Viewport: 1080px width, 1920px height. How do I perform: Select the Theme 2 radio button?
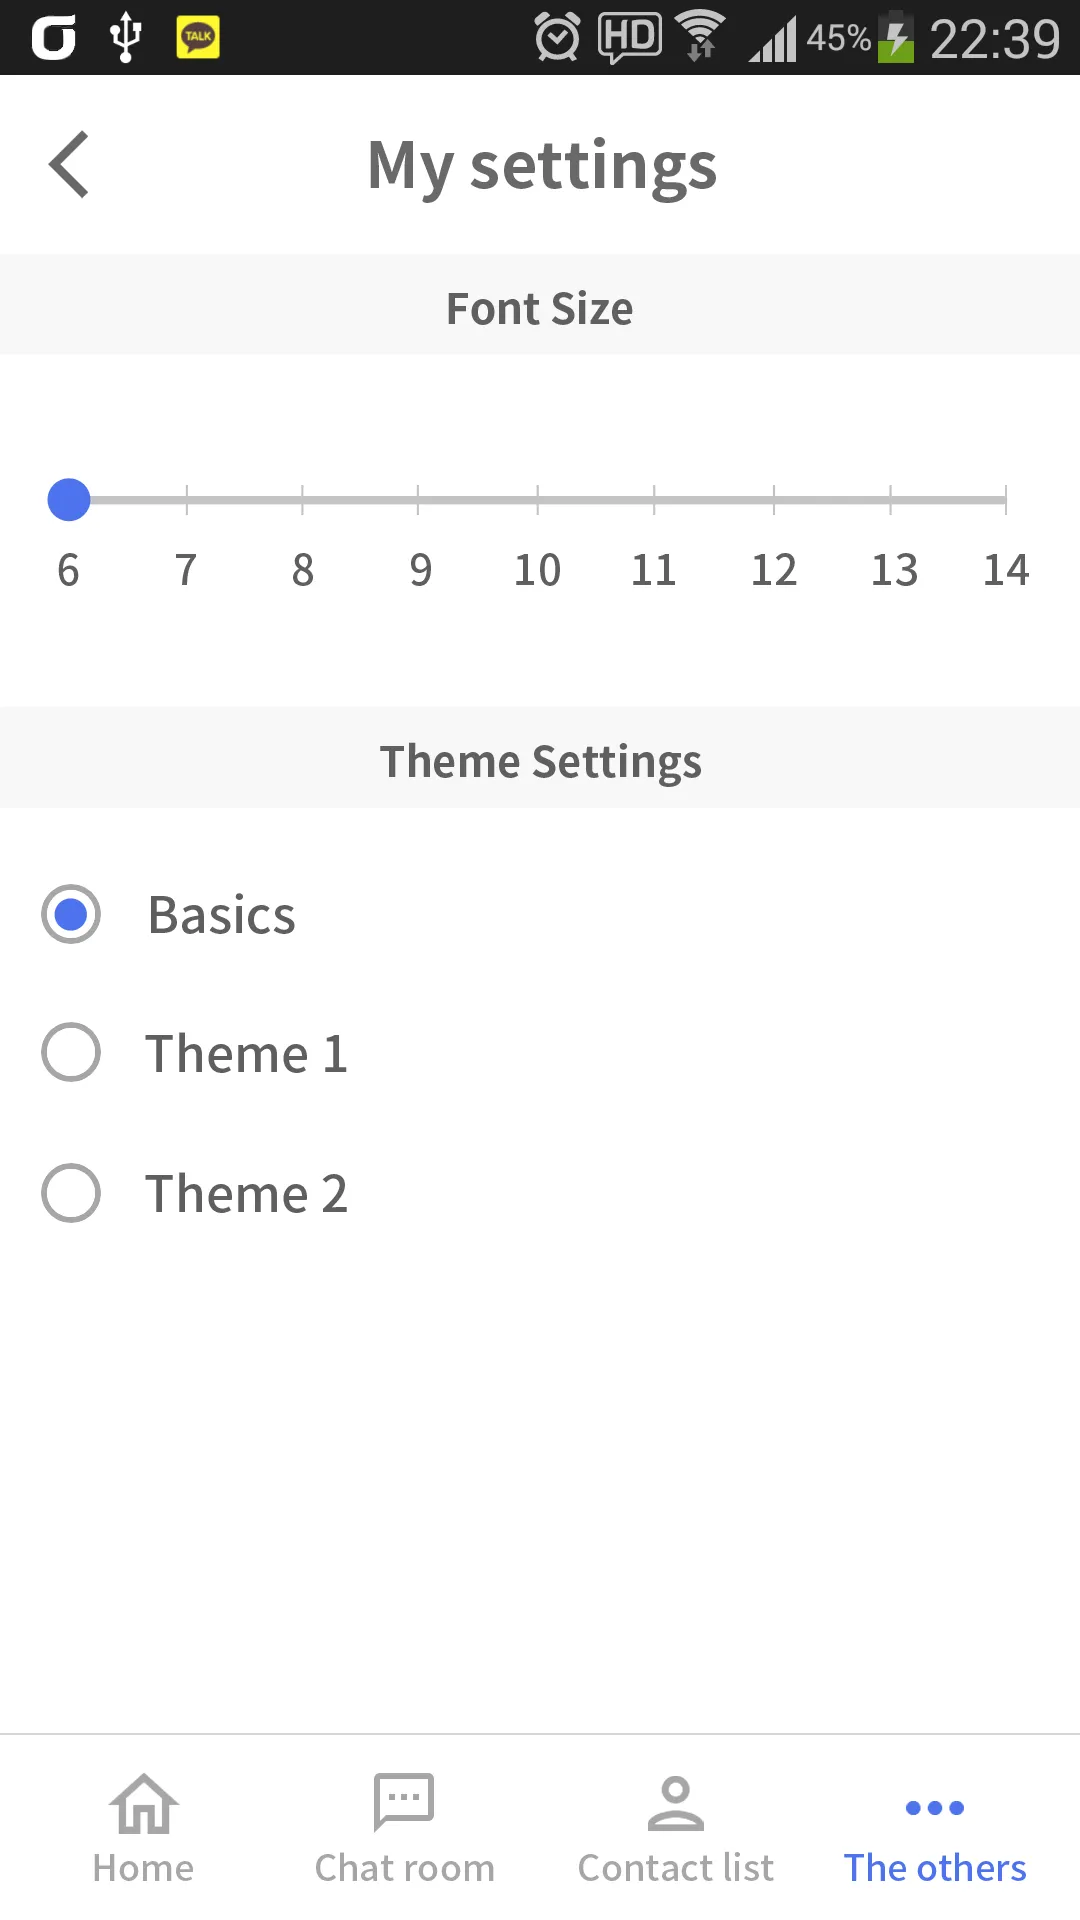point(71,1193)
